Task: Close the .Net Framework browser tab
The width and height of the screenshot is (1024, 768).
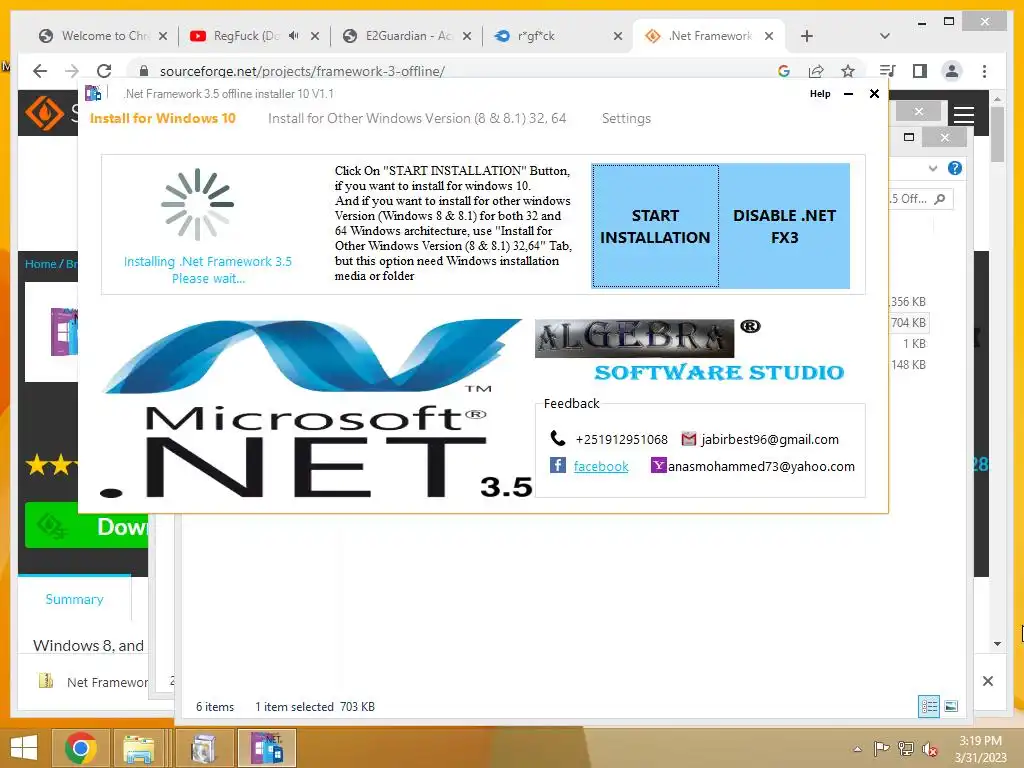Action: pyautogui.click(x=769, y=36)
